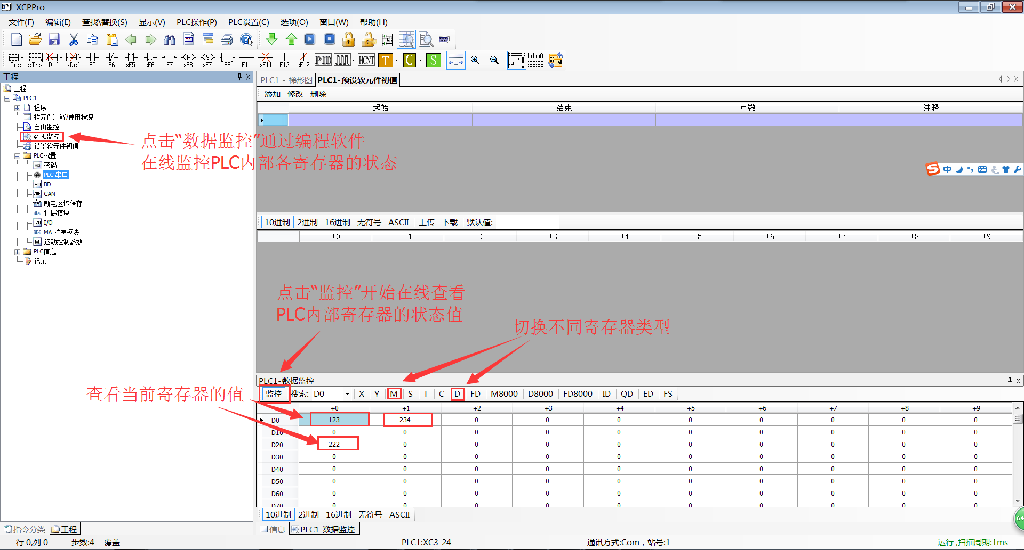1024x550 pixels.
Task: Toggle the D register type
Action: tap(458, 394)
